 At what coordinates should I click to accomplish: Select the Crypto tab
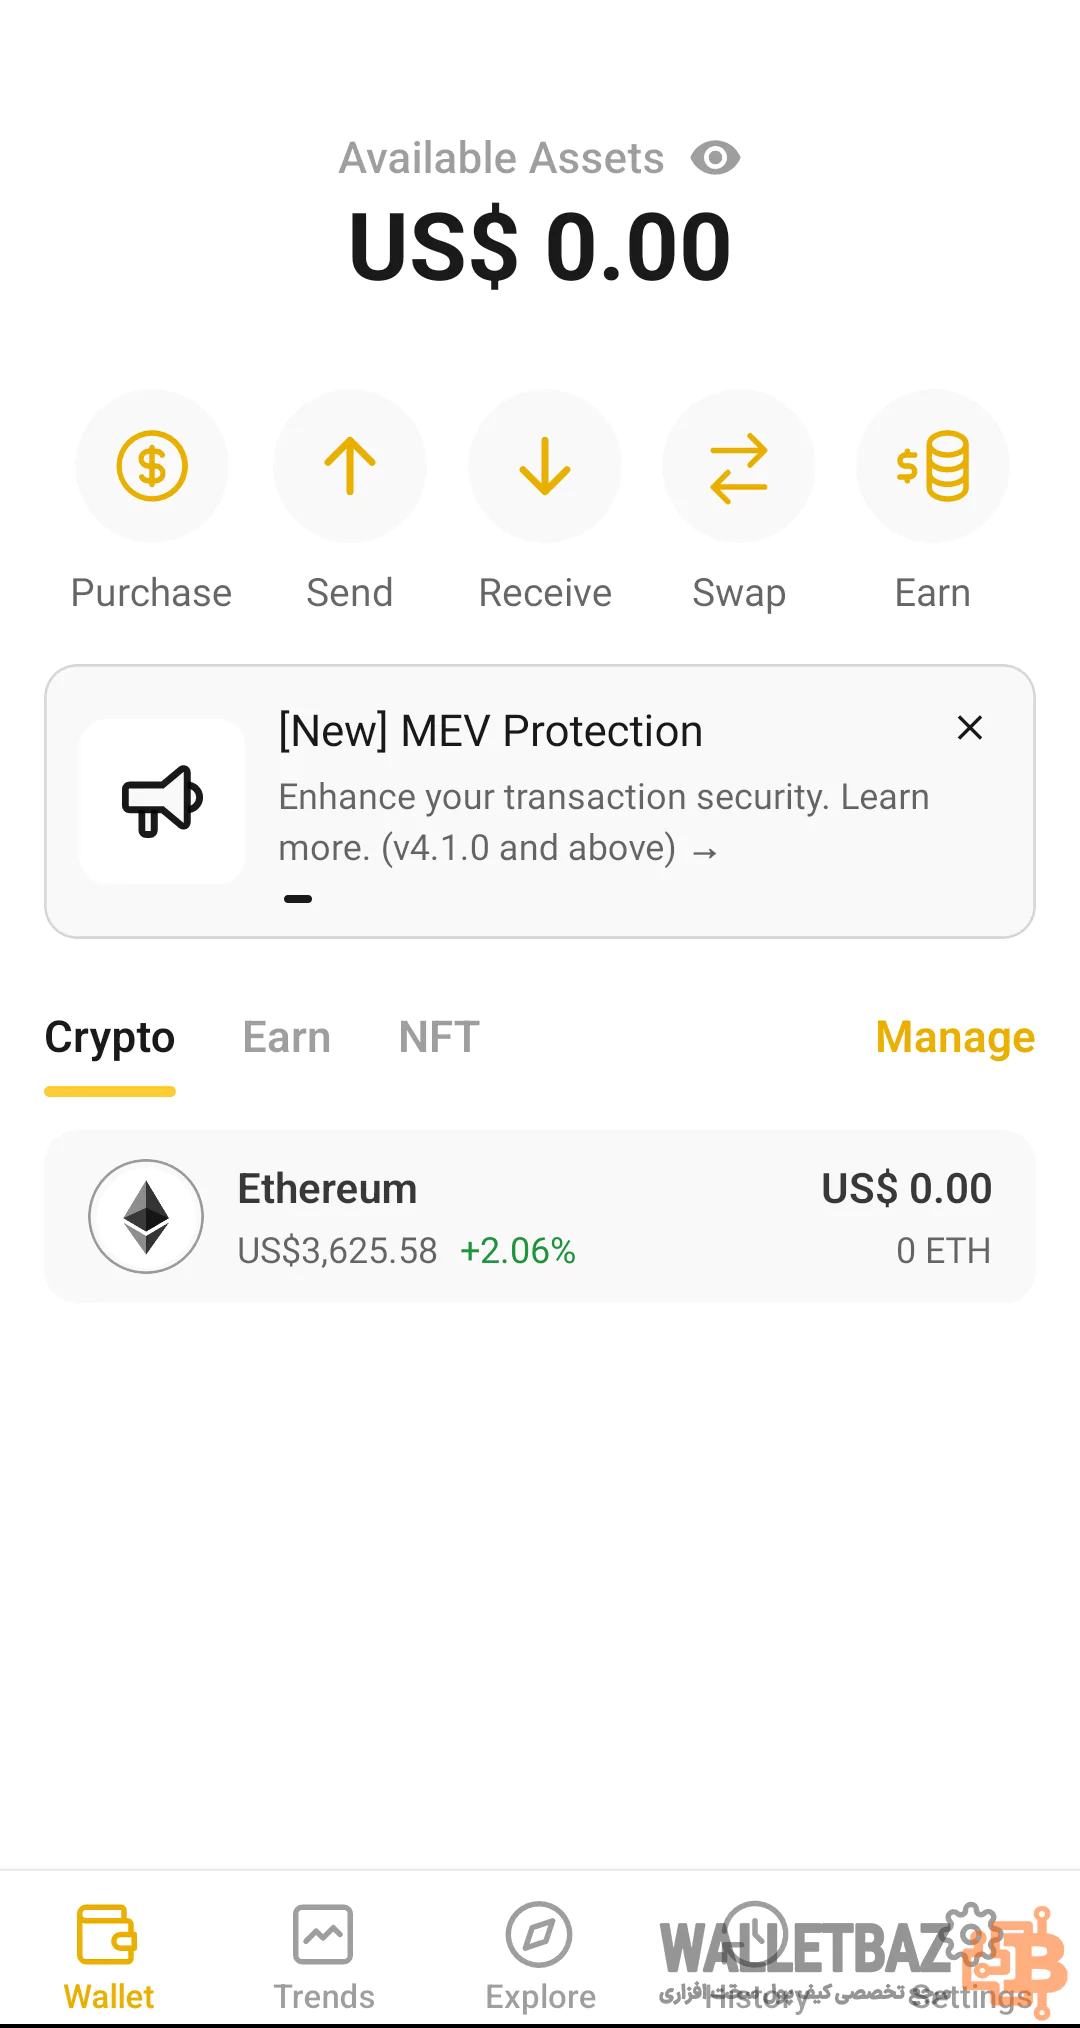click(x=110, y=1038)
